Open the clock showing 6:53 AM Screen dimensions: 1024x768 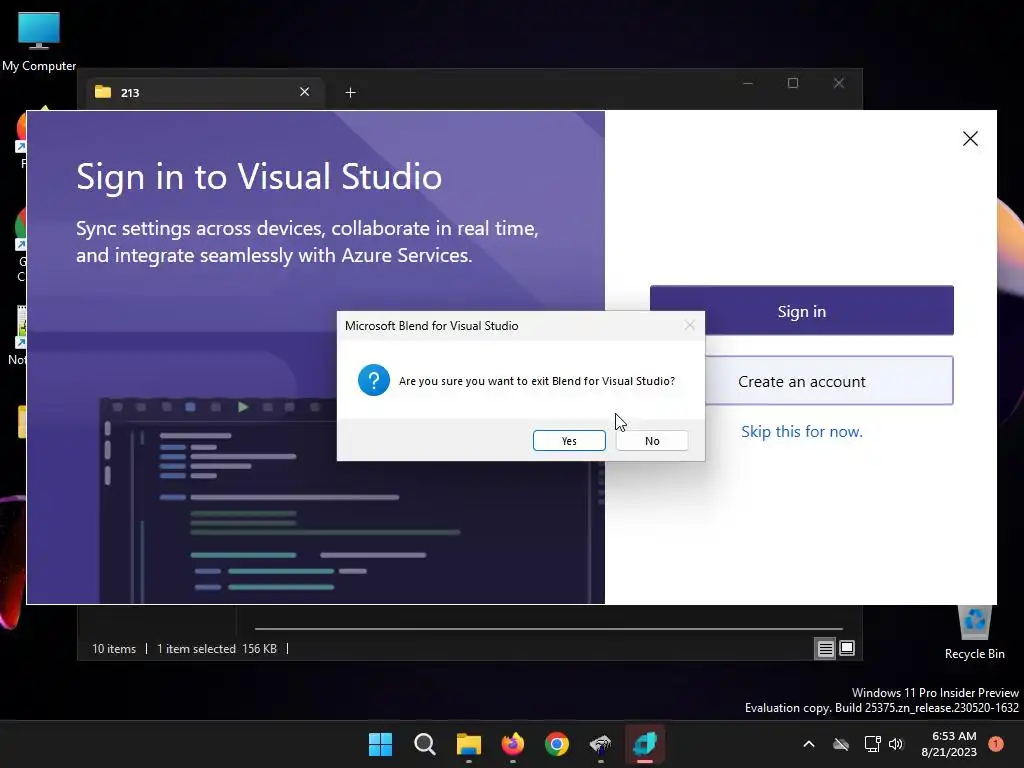[x=949, y=744]
